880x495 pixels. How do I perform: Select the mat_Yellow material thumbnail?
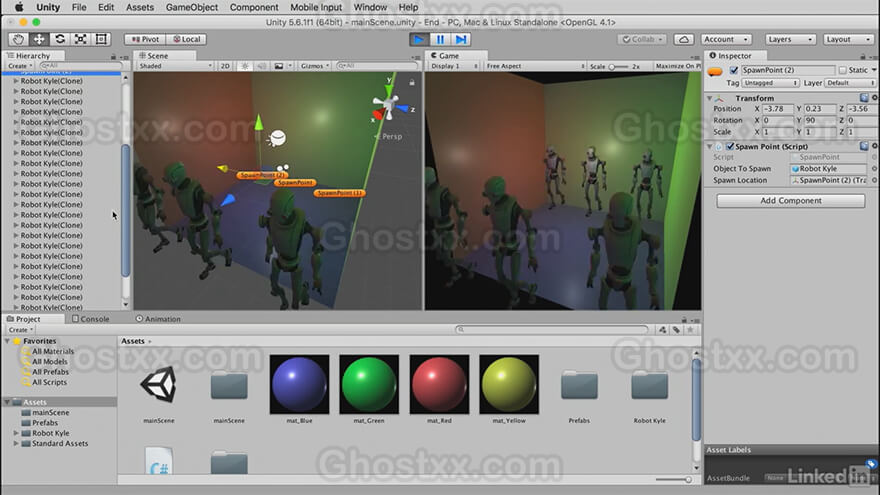(x=509, y=384)
